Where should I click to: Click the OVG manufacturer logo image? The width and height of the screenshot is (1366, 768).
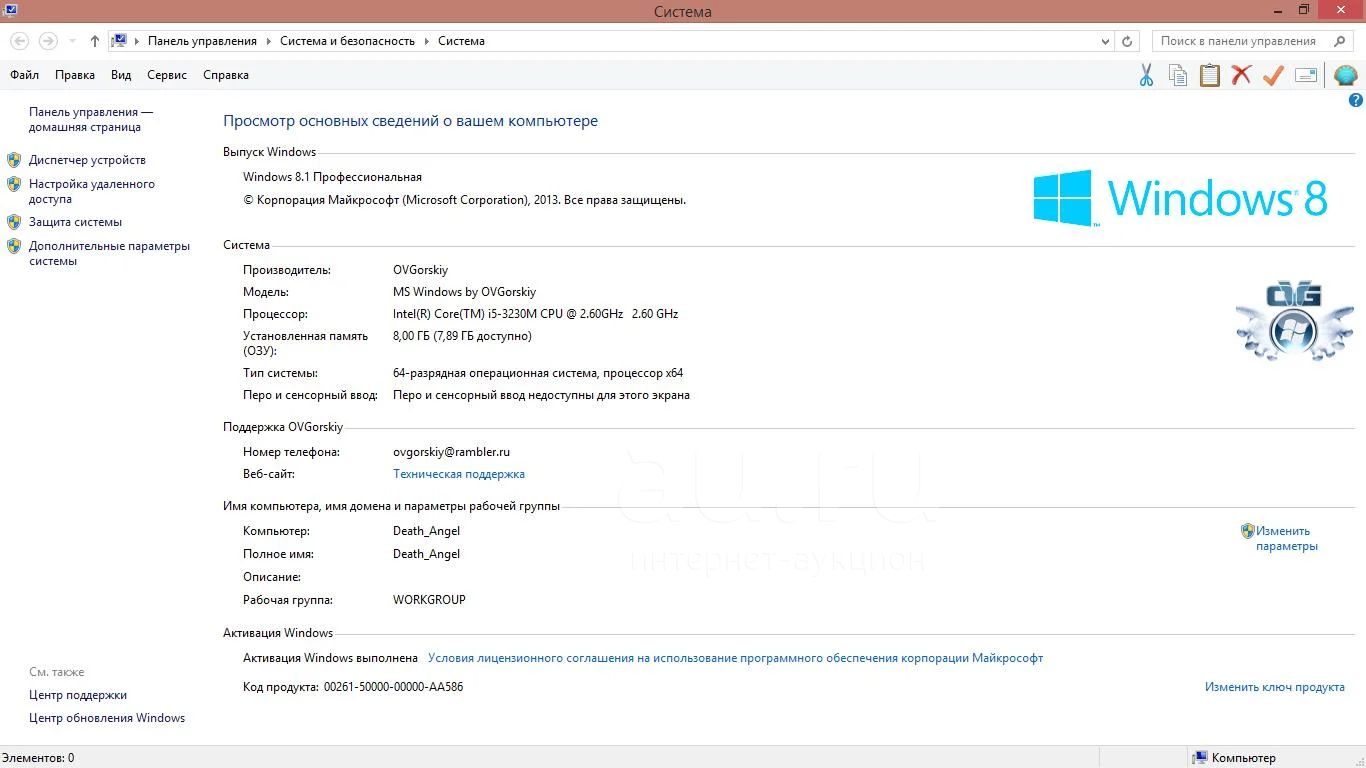point(1294,321)
